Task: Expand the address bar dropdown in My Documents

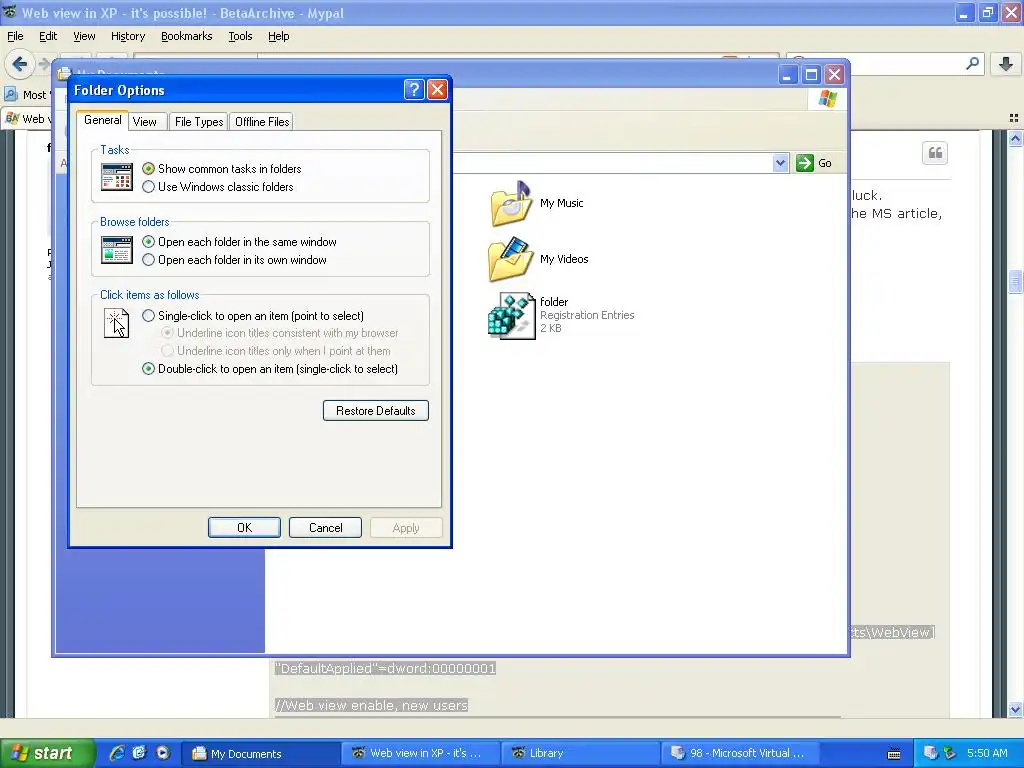Action: coord(780,163)
